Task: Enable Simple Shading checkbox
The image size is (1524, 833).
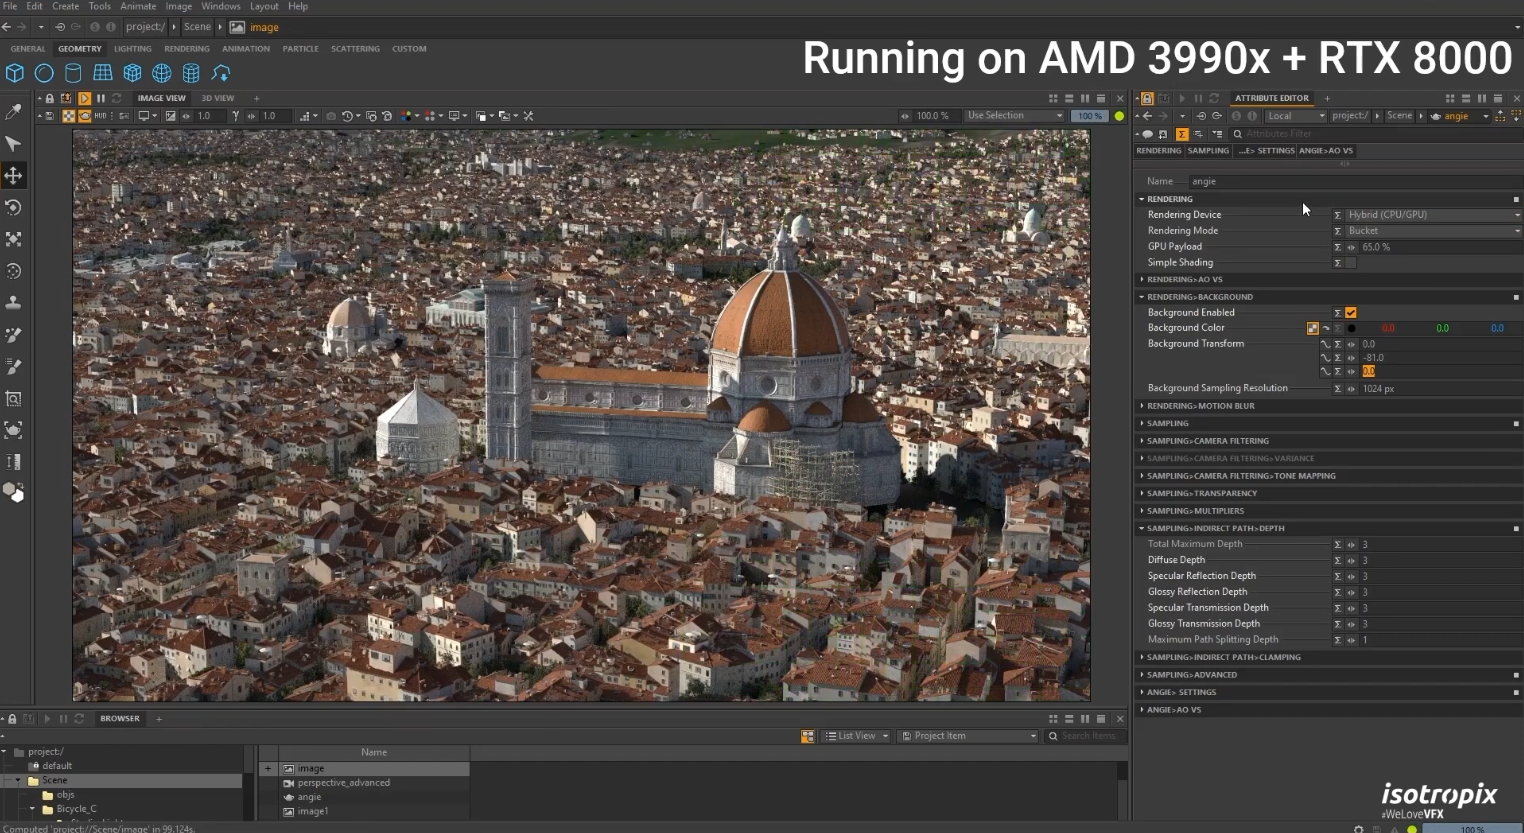Action: coord(1351,263)
